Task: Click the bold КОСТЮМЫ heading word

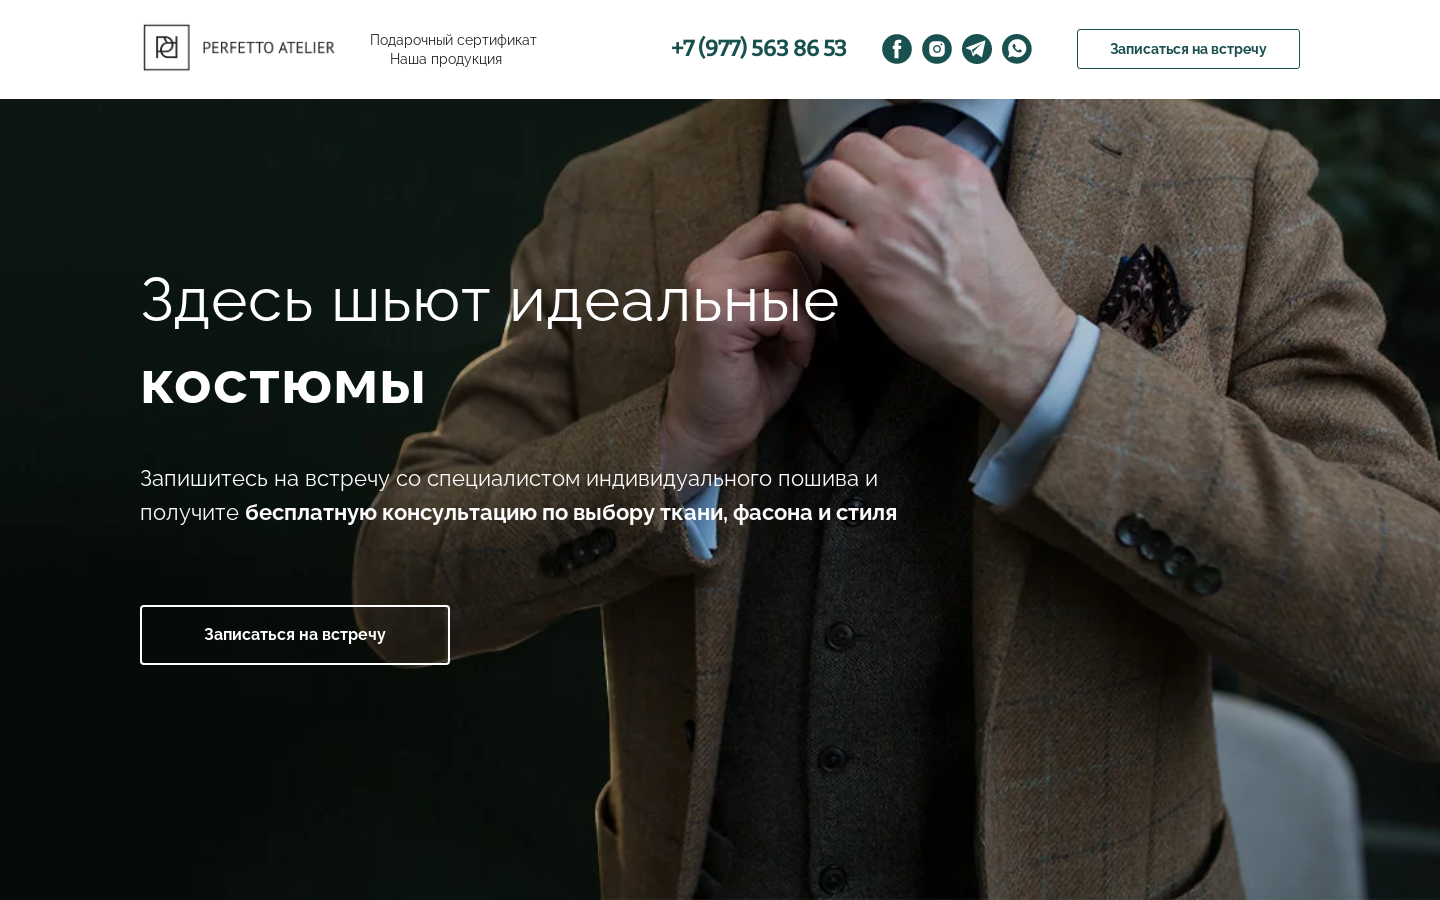Action: [283, 386]
